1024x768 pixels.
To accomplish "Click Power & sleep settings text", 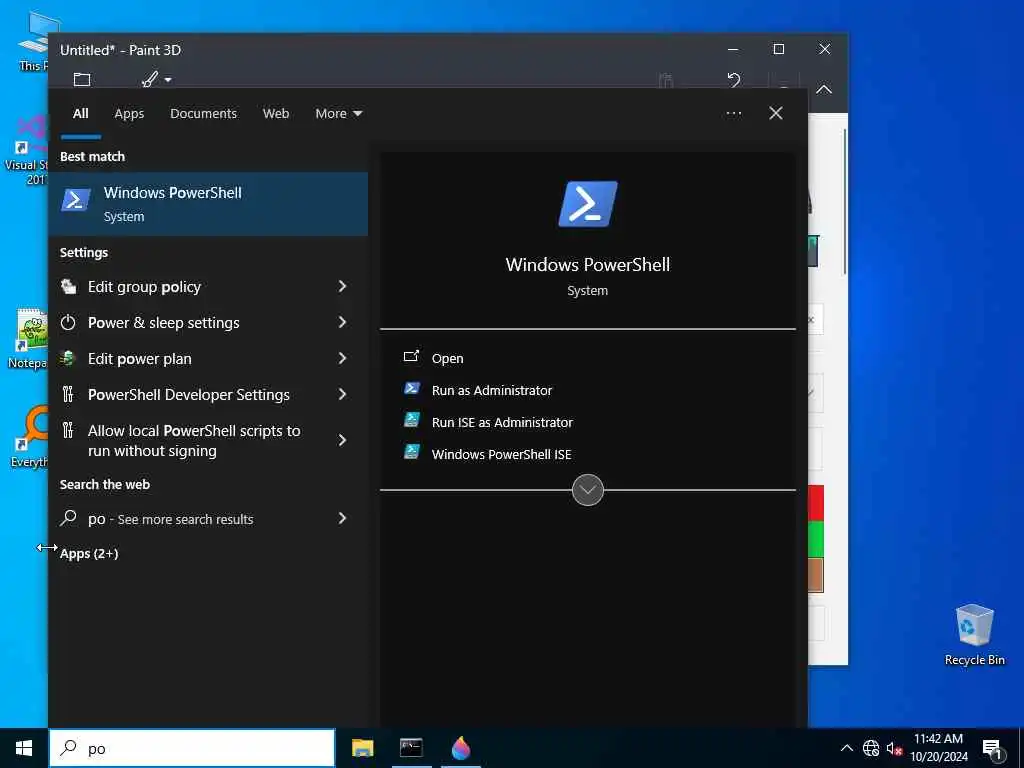I will click(x=164, y=323).
